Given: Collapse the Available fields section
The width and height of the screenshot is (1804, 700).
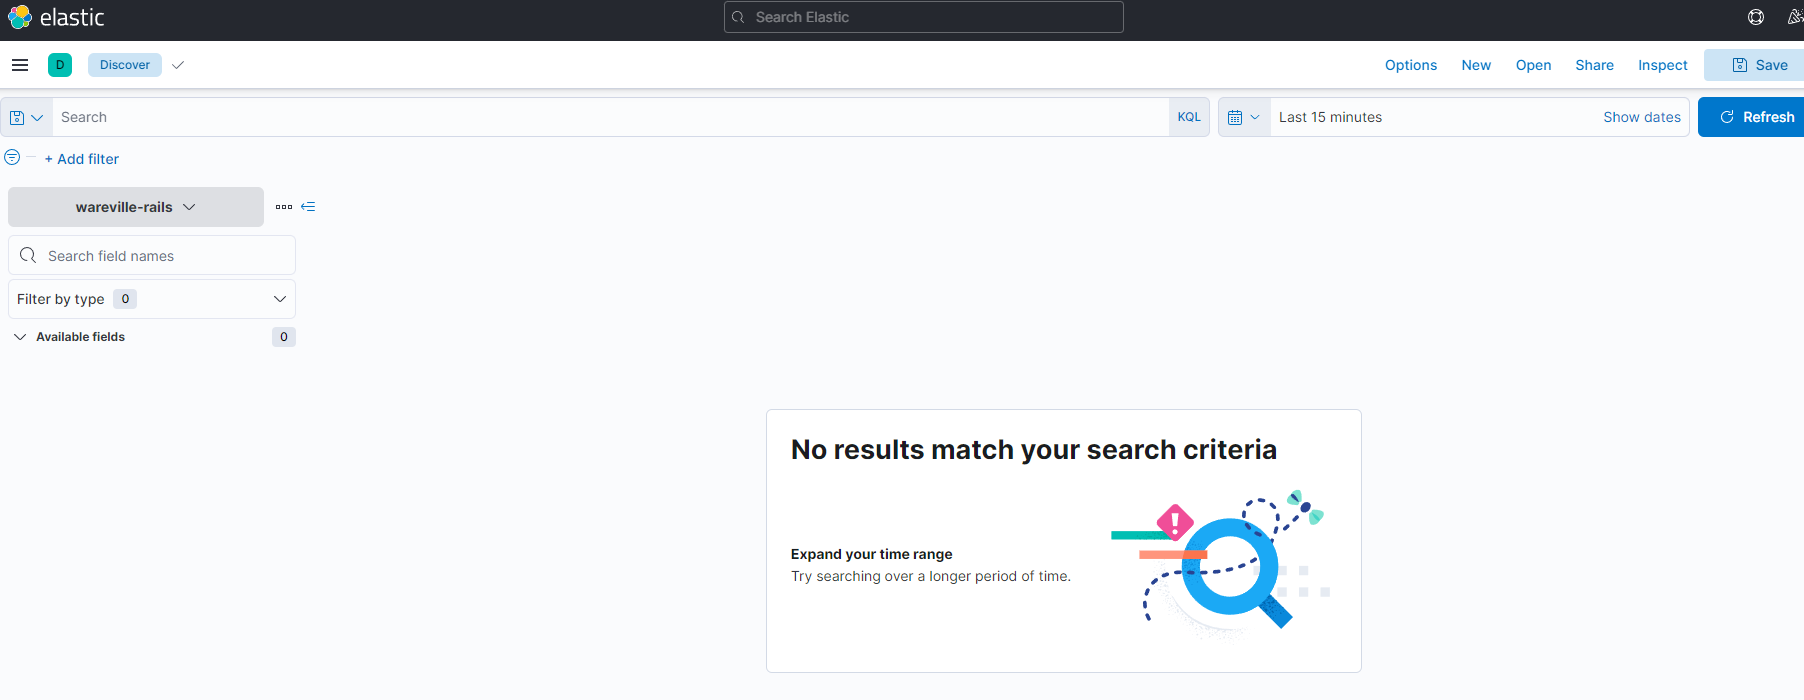Looking at the screenshot, I should (x=20, y=337).
